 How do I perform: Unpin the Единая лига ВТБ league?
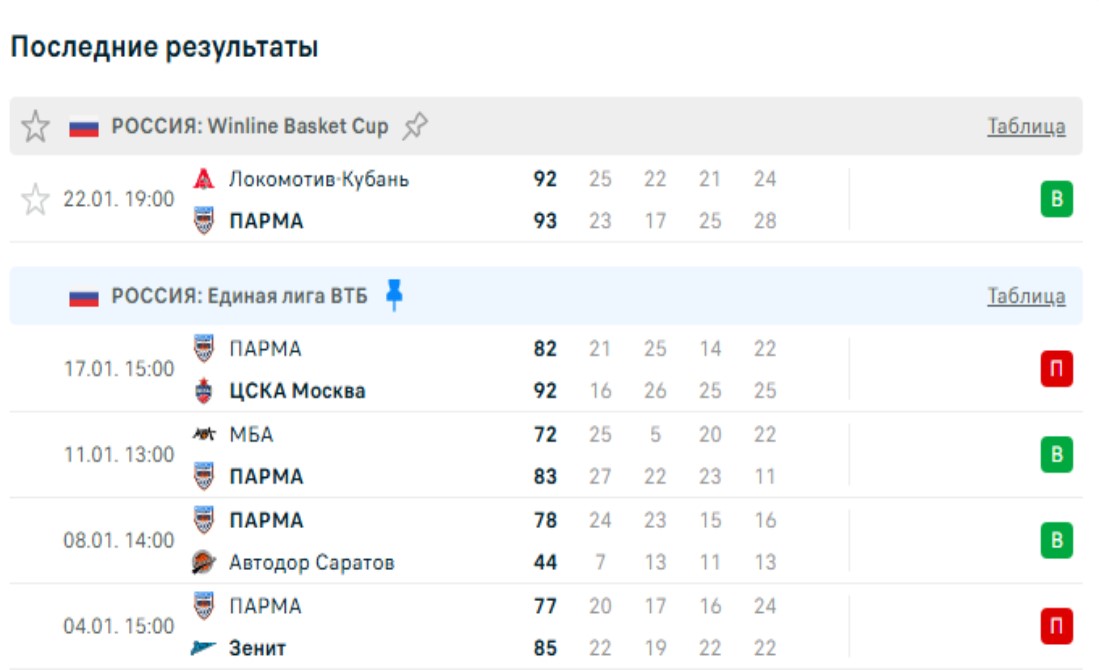click(394, 296)
